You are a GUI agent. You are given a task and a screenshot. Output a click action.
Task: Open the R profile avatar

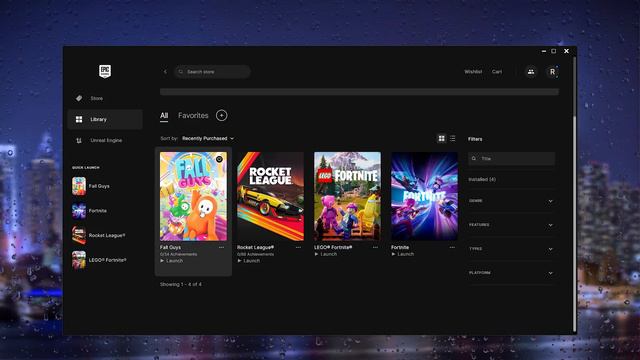pyautogui.click(x=552, y=72)
